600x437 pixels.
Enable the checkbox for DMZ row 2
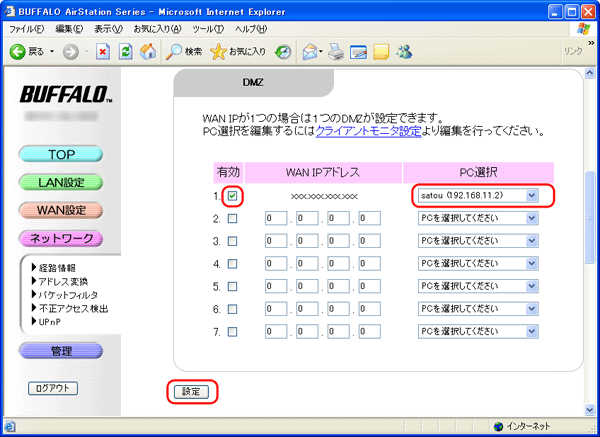click(232, 218)
